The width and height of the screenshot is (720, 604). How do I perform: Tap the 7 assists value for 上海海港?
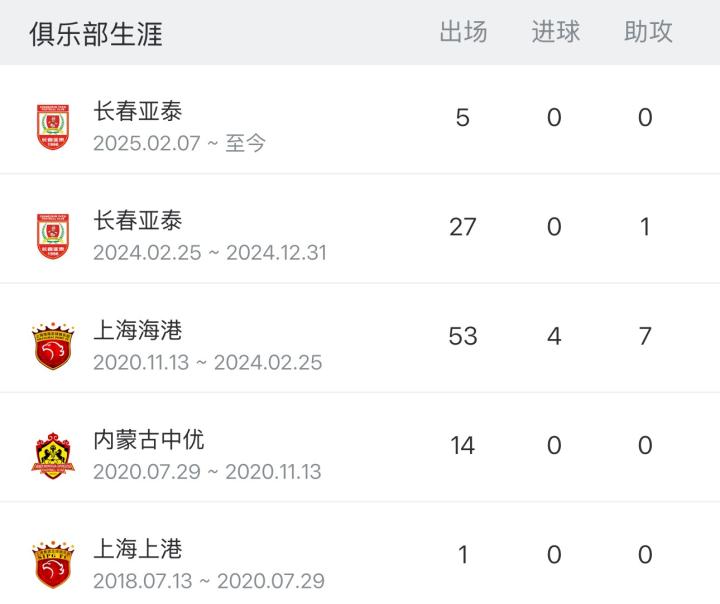645,336
